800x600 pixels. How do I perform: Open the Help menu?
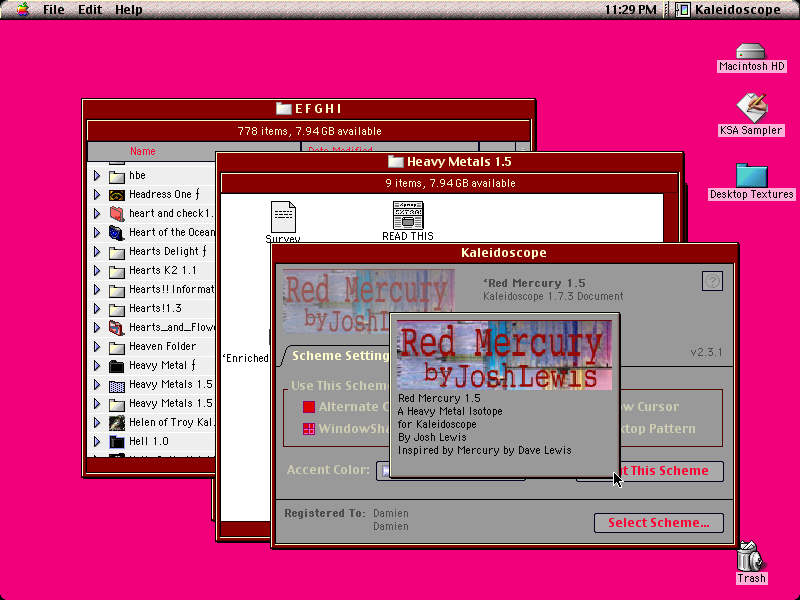tap(129, 10)
